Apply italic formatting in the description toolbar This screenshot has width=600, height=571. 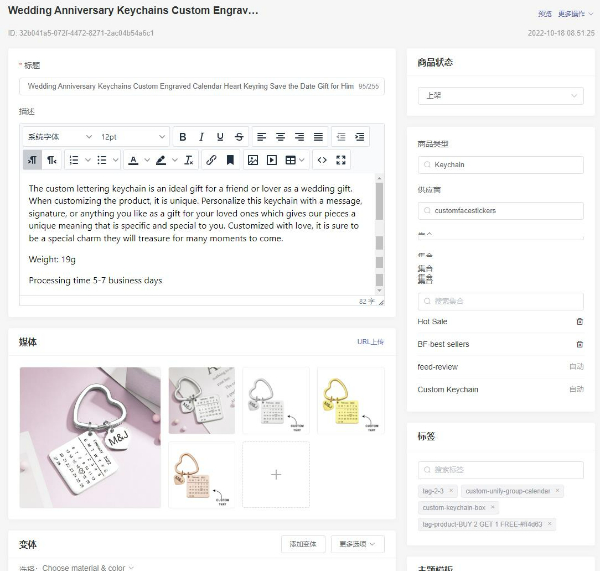point(201,137)
